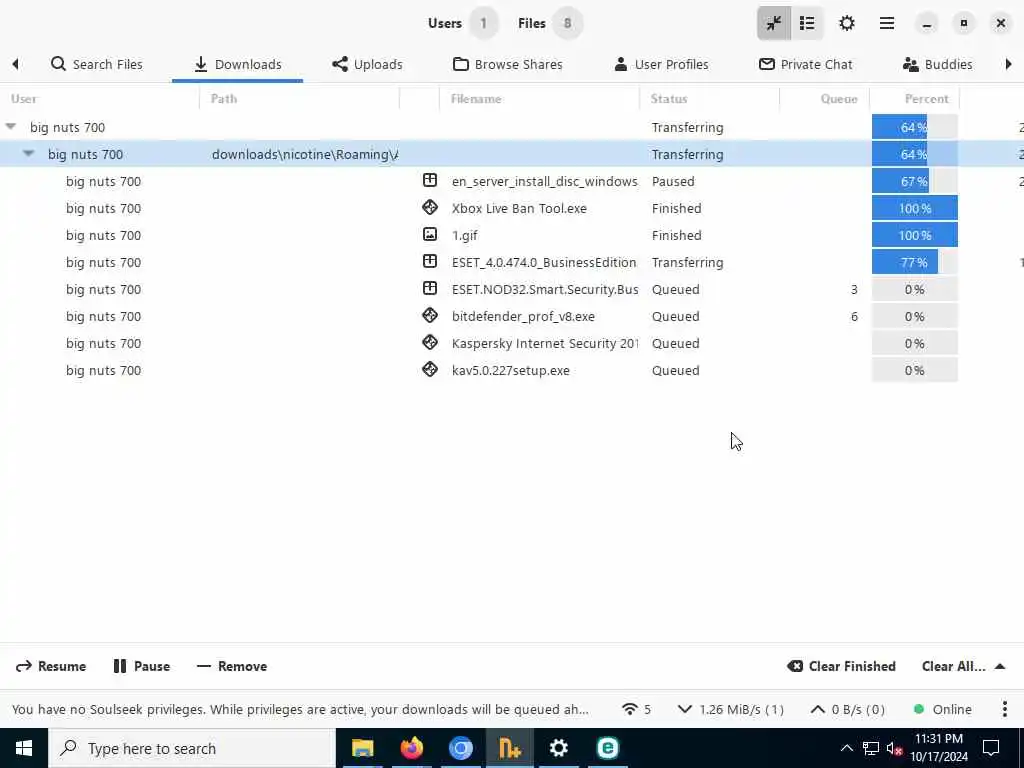Toggle the grouping mode list button
Image resolution: width=1024 pixels, height=768 pixels.
click(x=807, y=24)
